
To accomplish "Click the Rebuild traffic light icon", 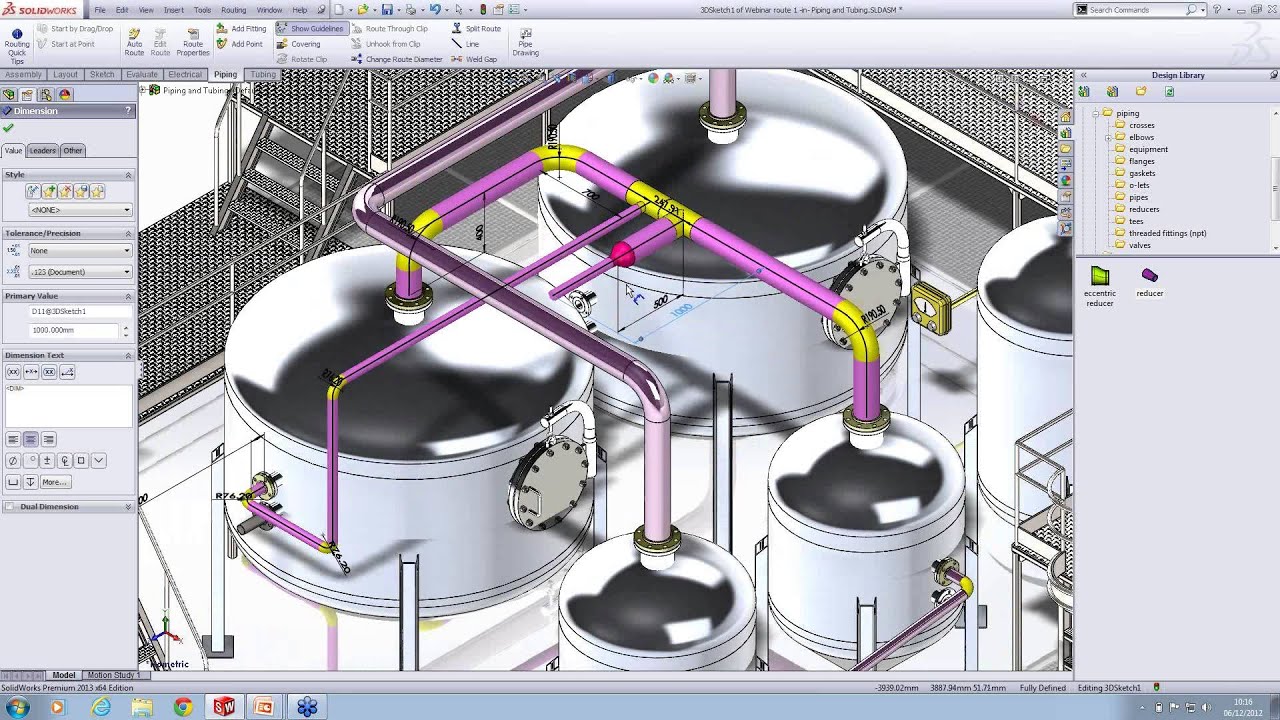I will tap(483, 9).
